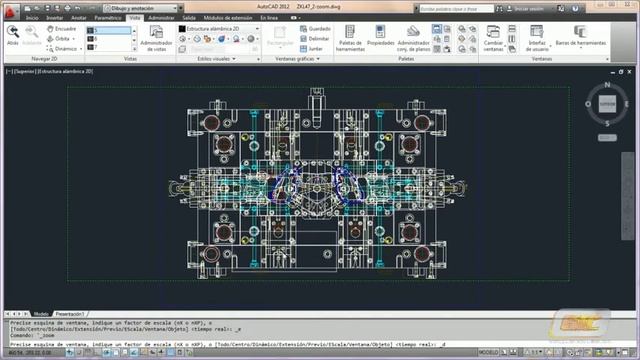Click the [-] viewport controls label
Viewport: 640px width, 360px height.
9,71
